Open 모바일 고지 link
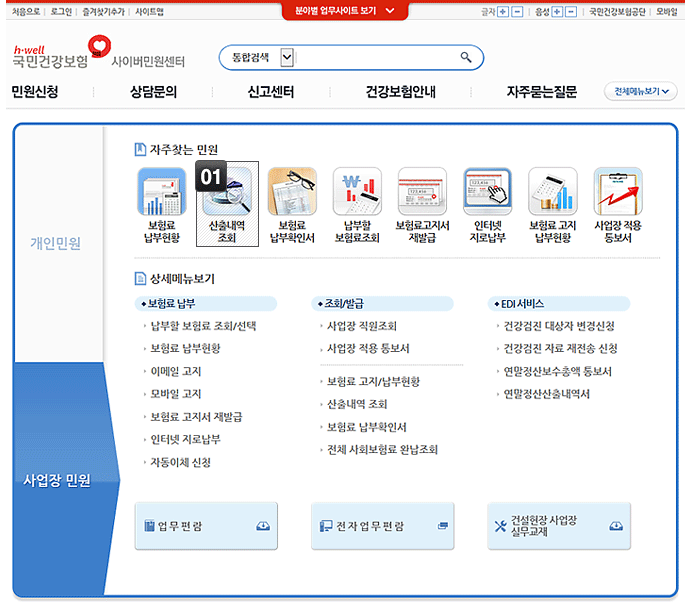This screenshot has width=690, height=608. point(176,394)
